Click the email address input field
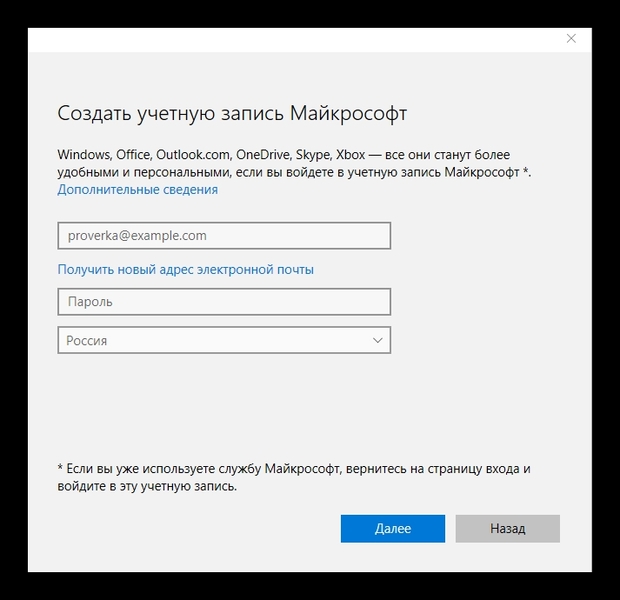The height and width of the screenshot is (600, 620). click(x=224, y=236)
